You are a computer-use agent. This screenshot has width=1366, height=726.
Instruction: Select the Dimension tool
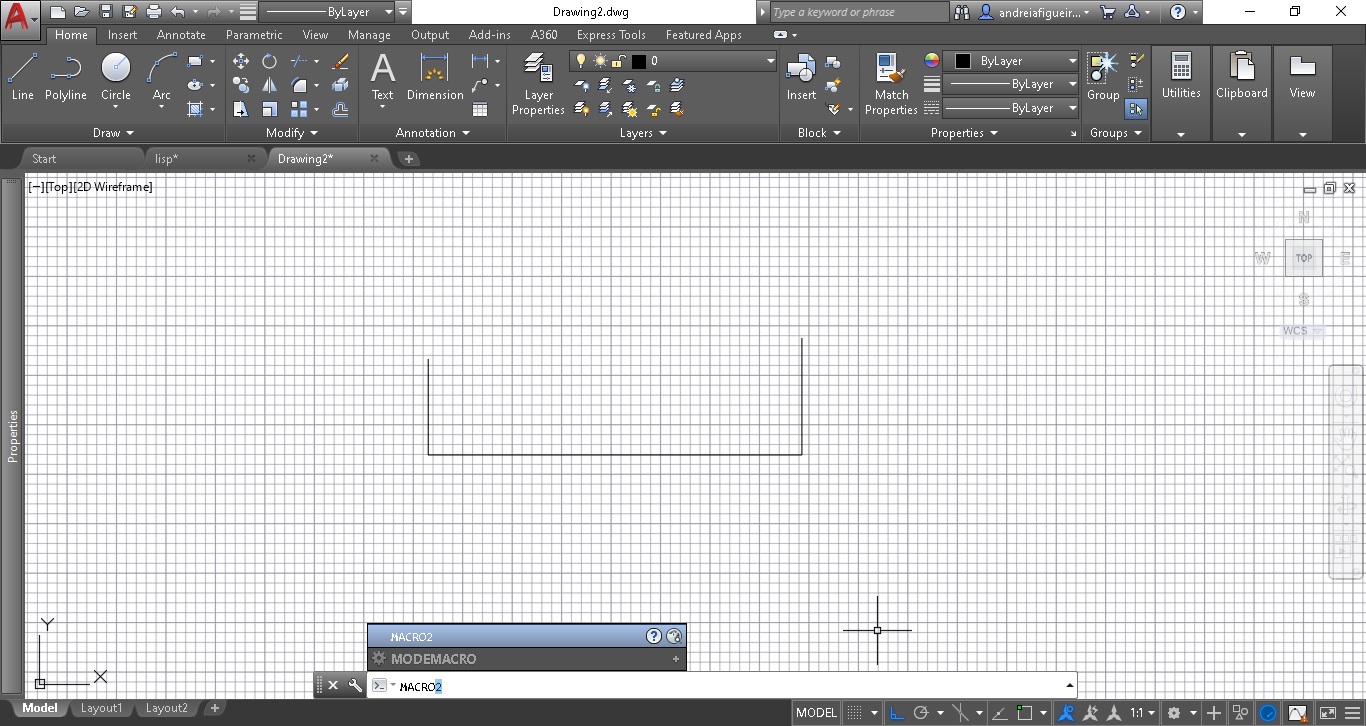[435, 78]
